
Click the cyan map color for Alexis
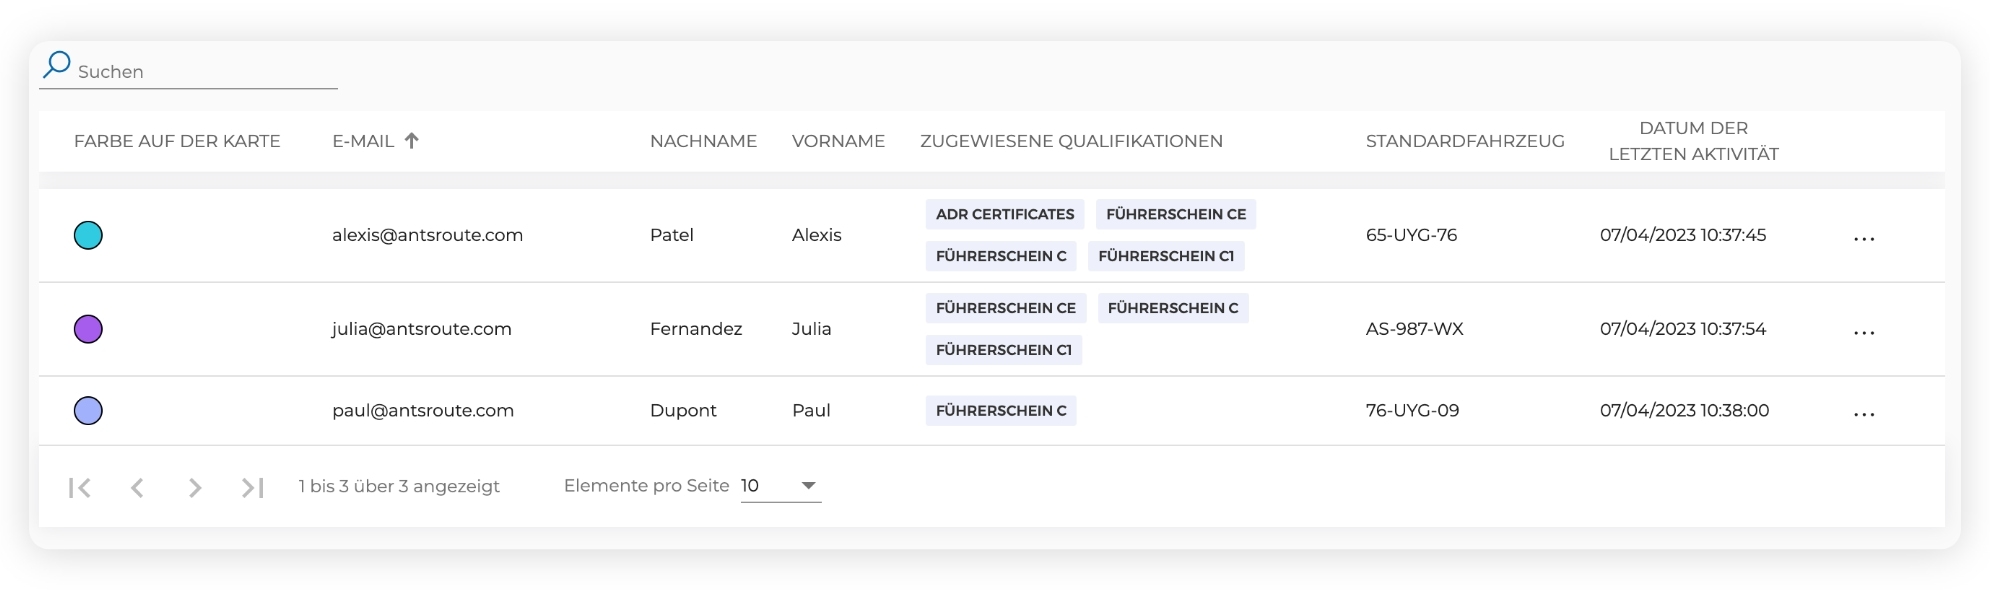(88, 235)
